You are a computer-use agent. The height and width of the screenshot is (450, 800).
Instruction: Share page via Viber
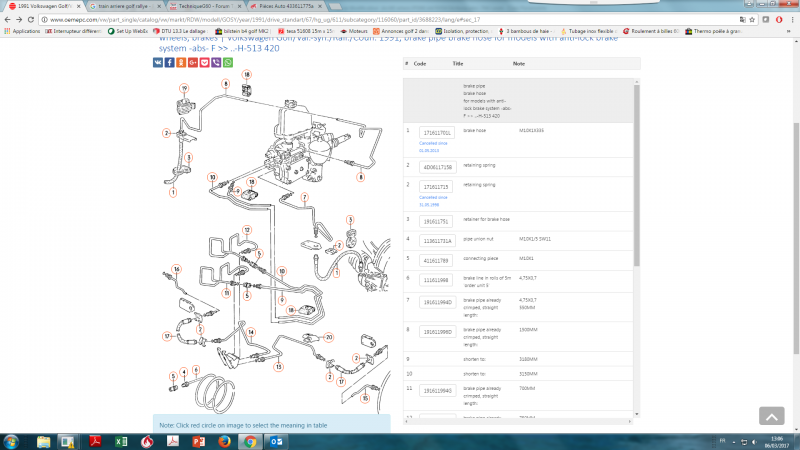point(216,62)
